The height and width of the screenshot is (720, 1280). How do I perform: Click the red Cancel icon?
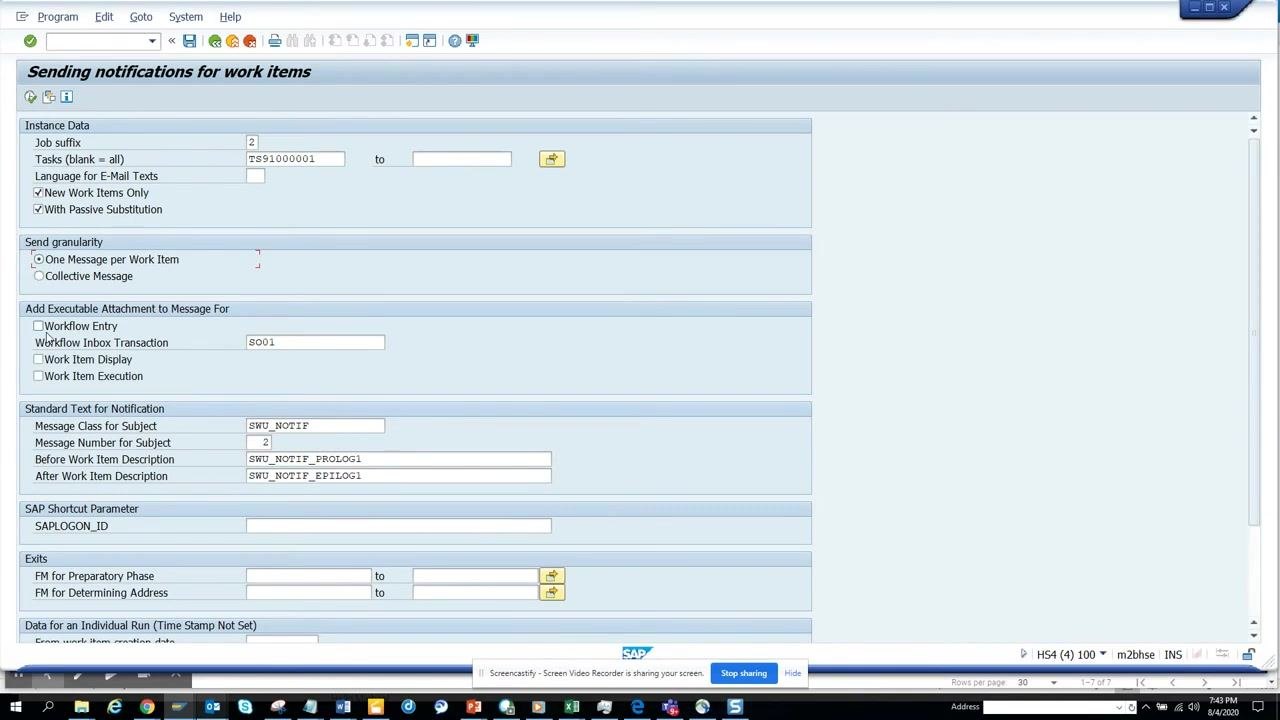pos(250,41)
